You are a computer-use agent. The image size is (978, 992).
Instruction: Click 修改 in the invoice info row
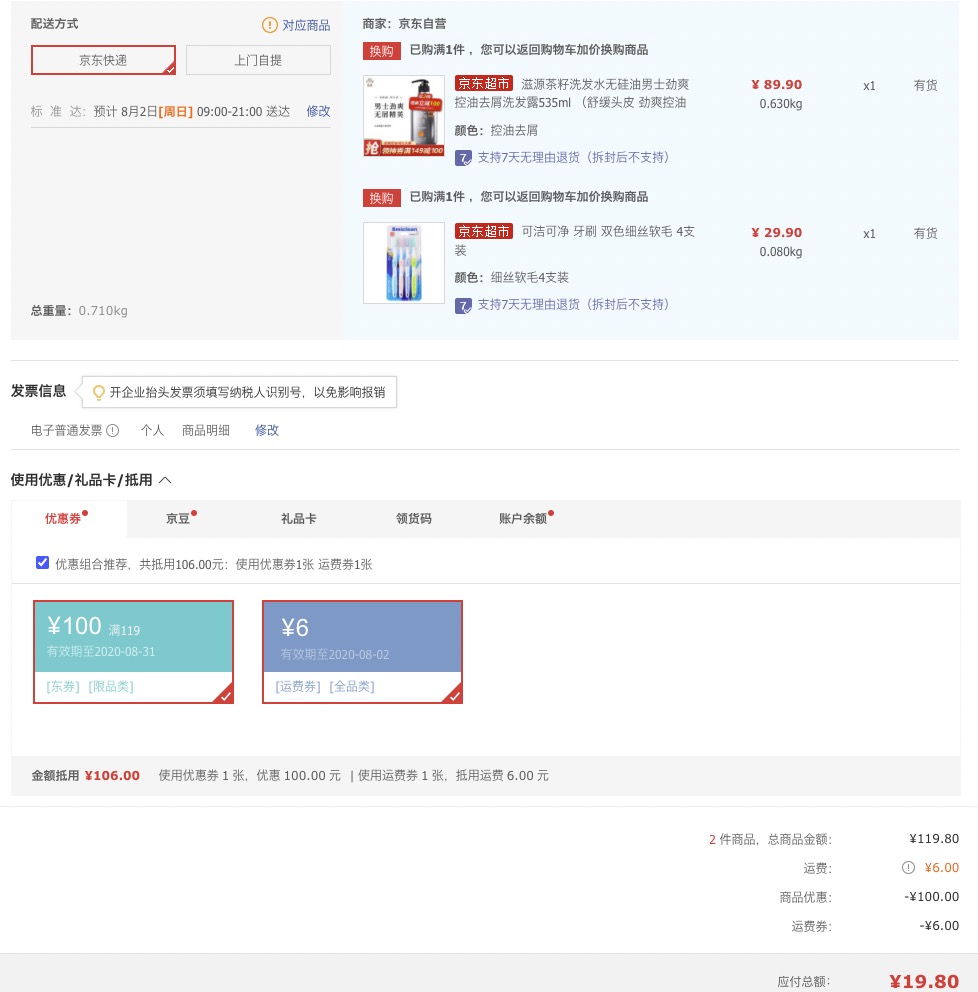coord(267,430)
